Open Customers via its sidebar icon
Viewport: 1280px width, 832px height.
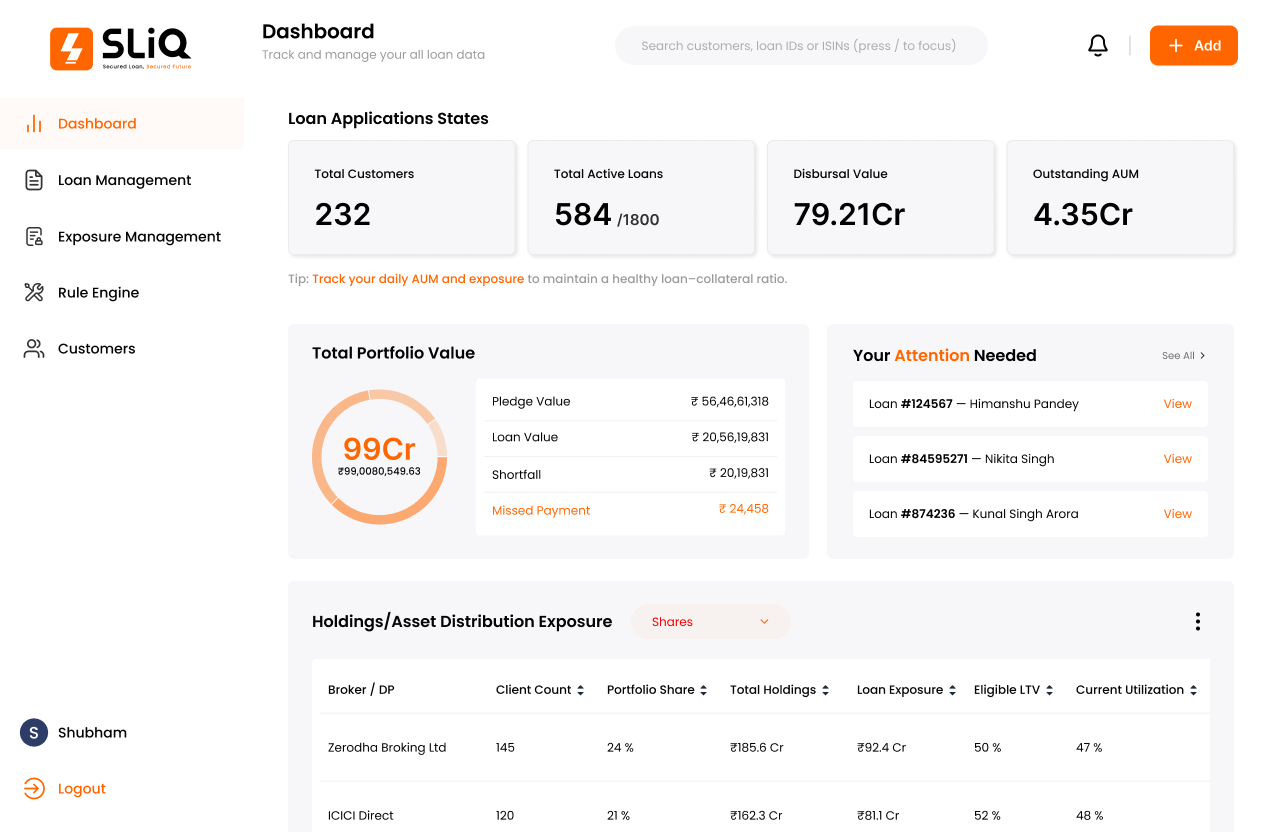tap(33, 348)
